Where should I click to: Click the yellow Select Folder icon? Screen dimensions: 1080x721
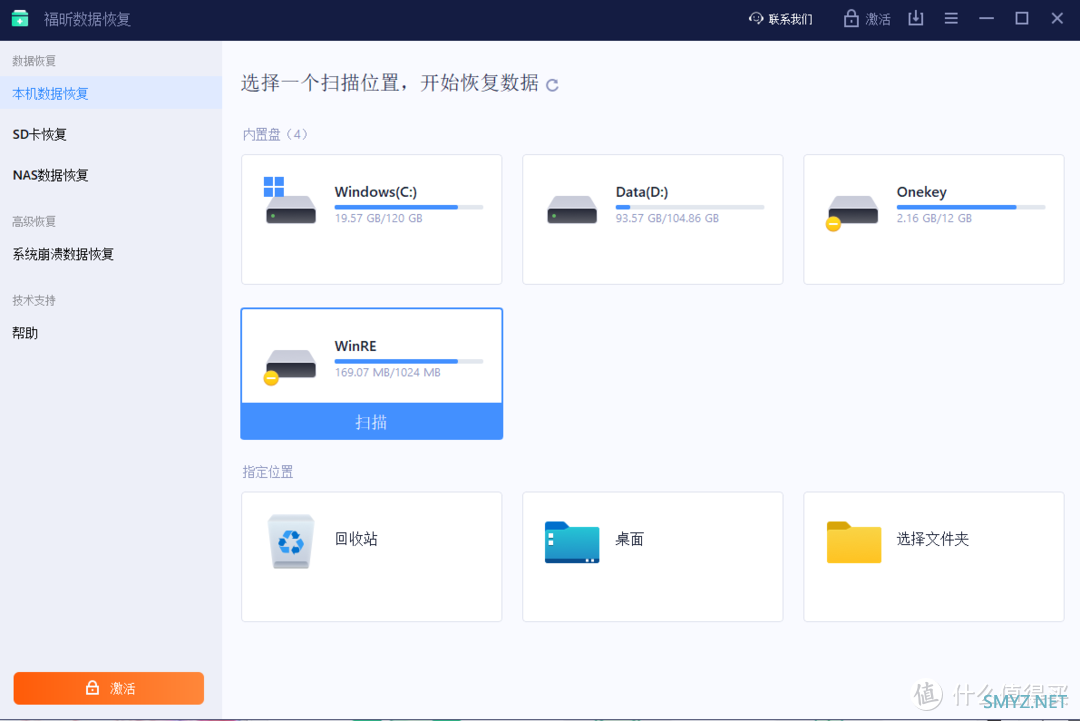(853, 542)
